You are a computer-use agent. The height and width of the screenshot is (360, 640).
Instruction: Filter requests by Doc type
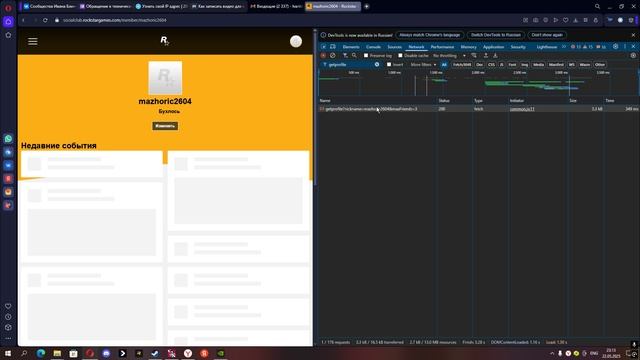[x=479, y=64]
